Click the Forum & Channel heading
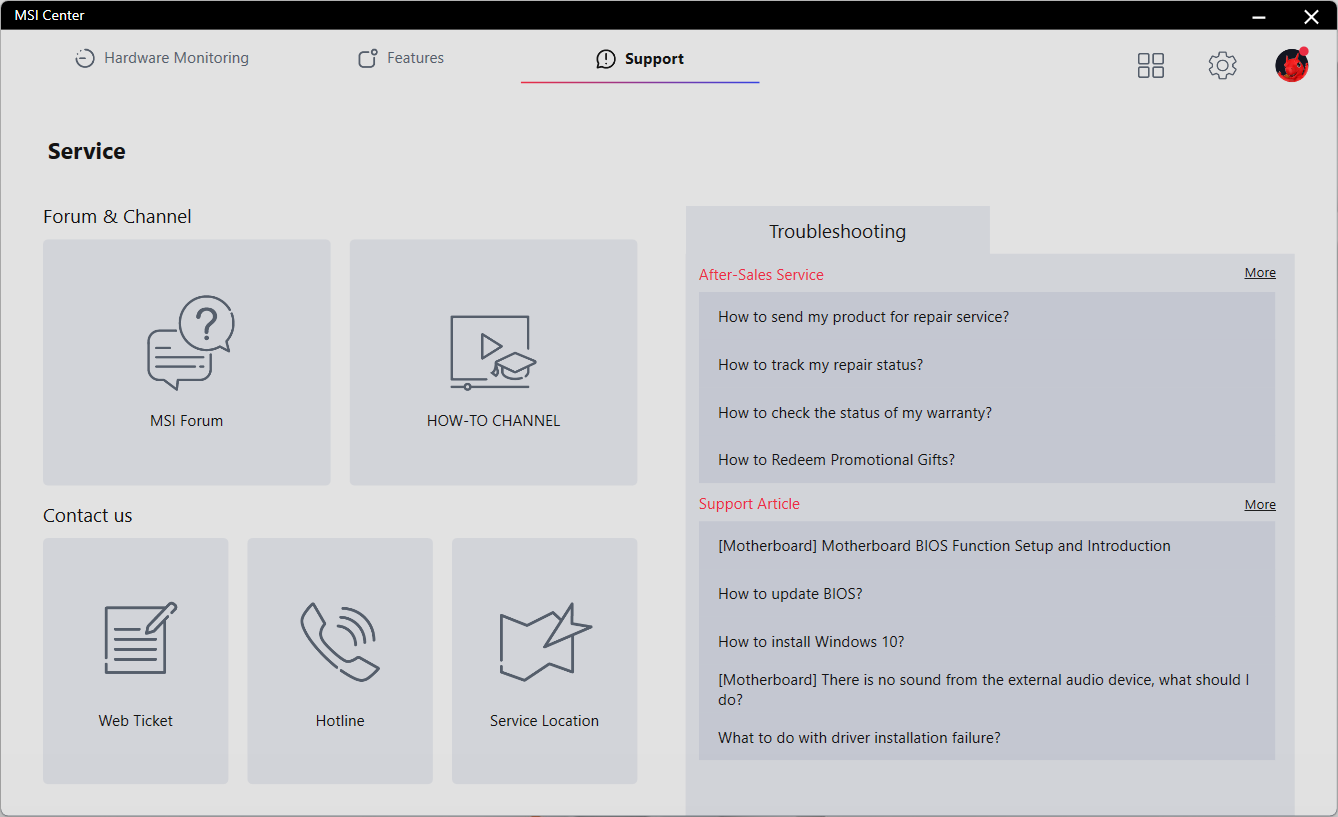Screen dimensions: 1338x817 [117, 217]
